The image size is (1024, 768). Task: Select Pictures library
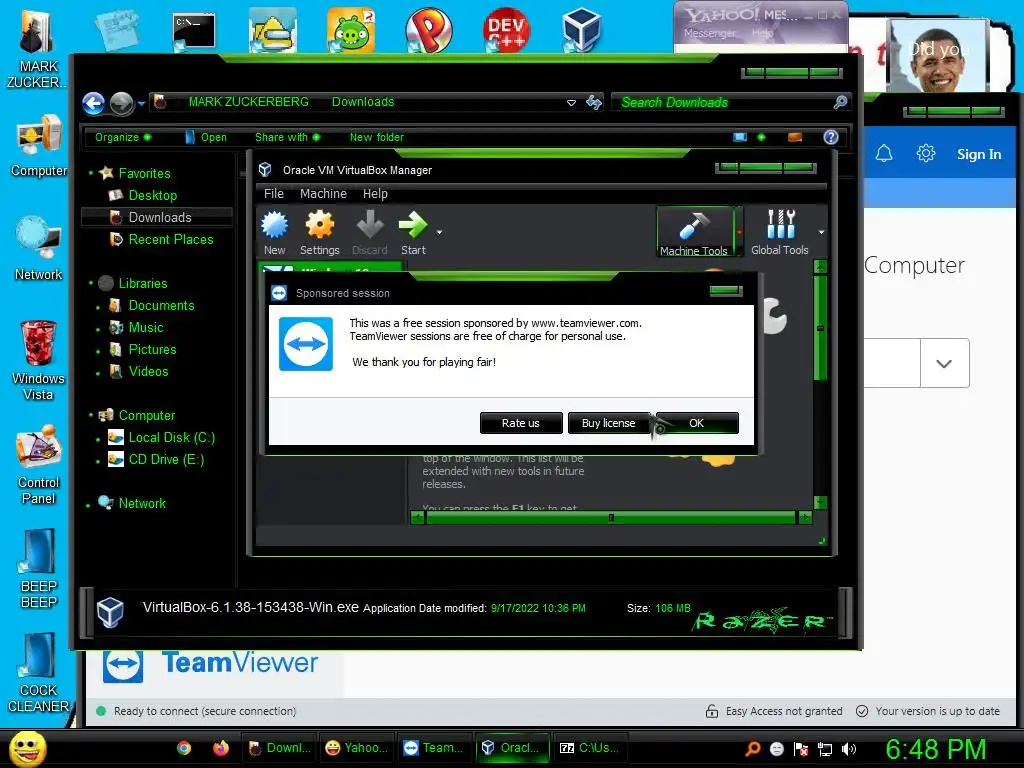pyautogui.click(x=152, y=349)
